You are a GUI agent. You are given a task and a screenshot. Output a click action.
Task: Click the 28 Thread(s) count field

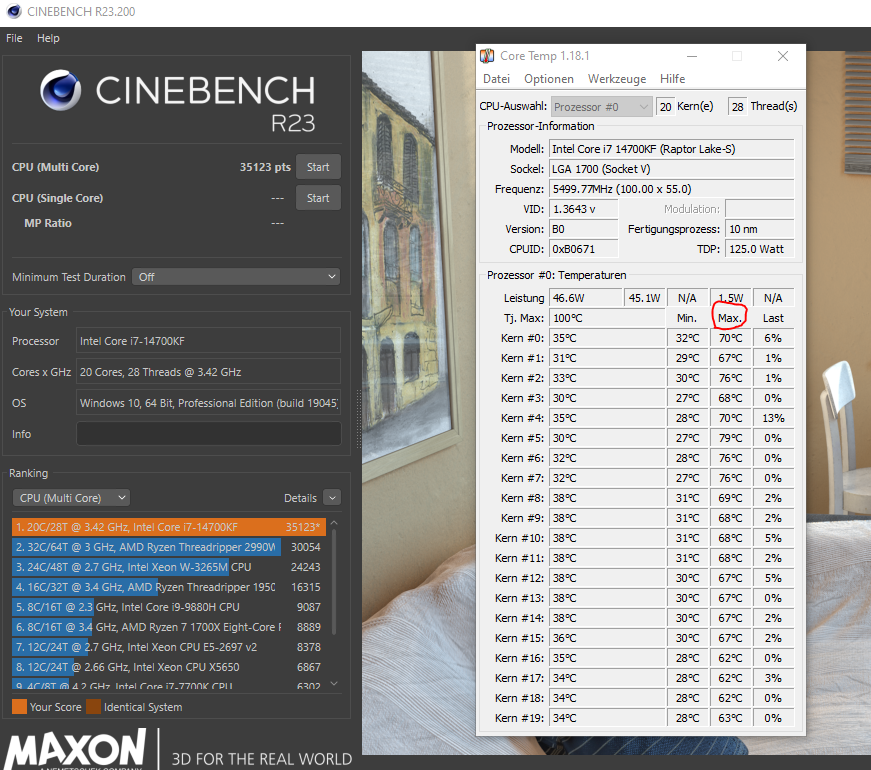pyautogui.click(x=737, y=107)
